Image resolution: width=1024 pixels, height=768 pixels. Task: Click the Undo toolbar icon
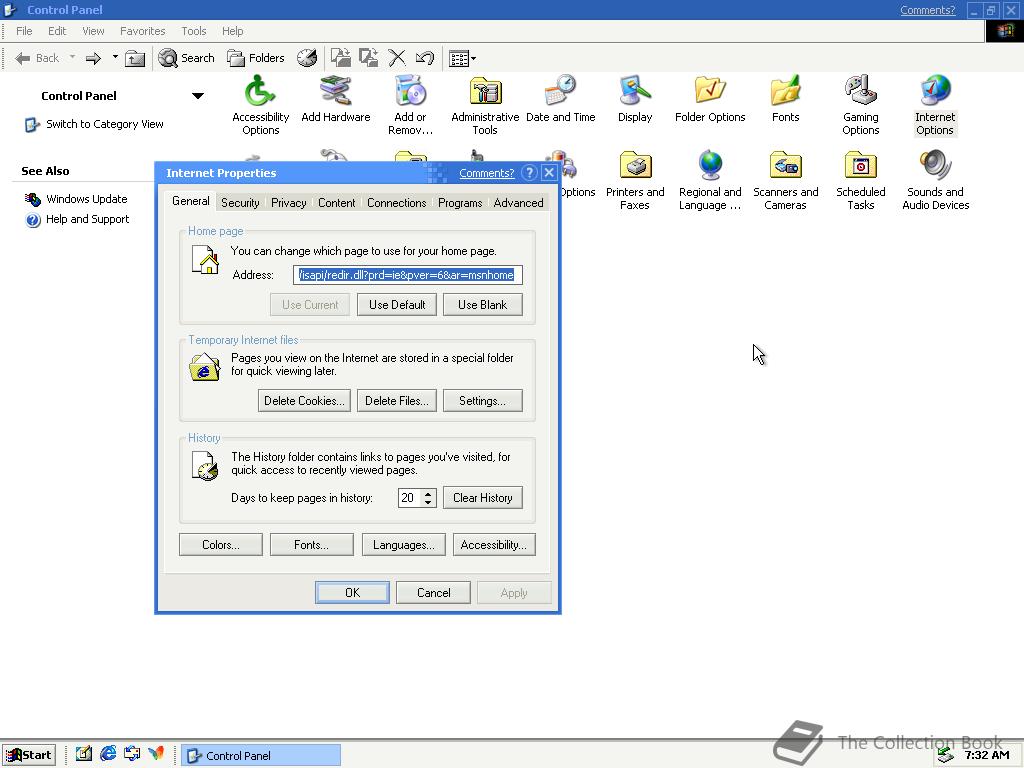pyautogui.click(x=424, y=58)
